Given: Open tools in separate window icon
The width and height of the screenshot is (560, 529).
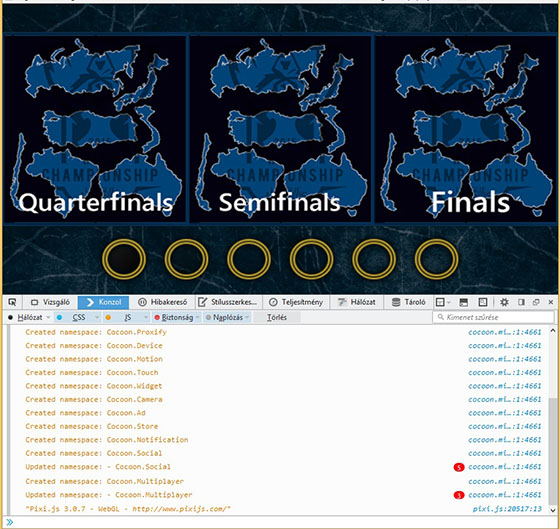Looking at the screenshot, I should point(536,302).
